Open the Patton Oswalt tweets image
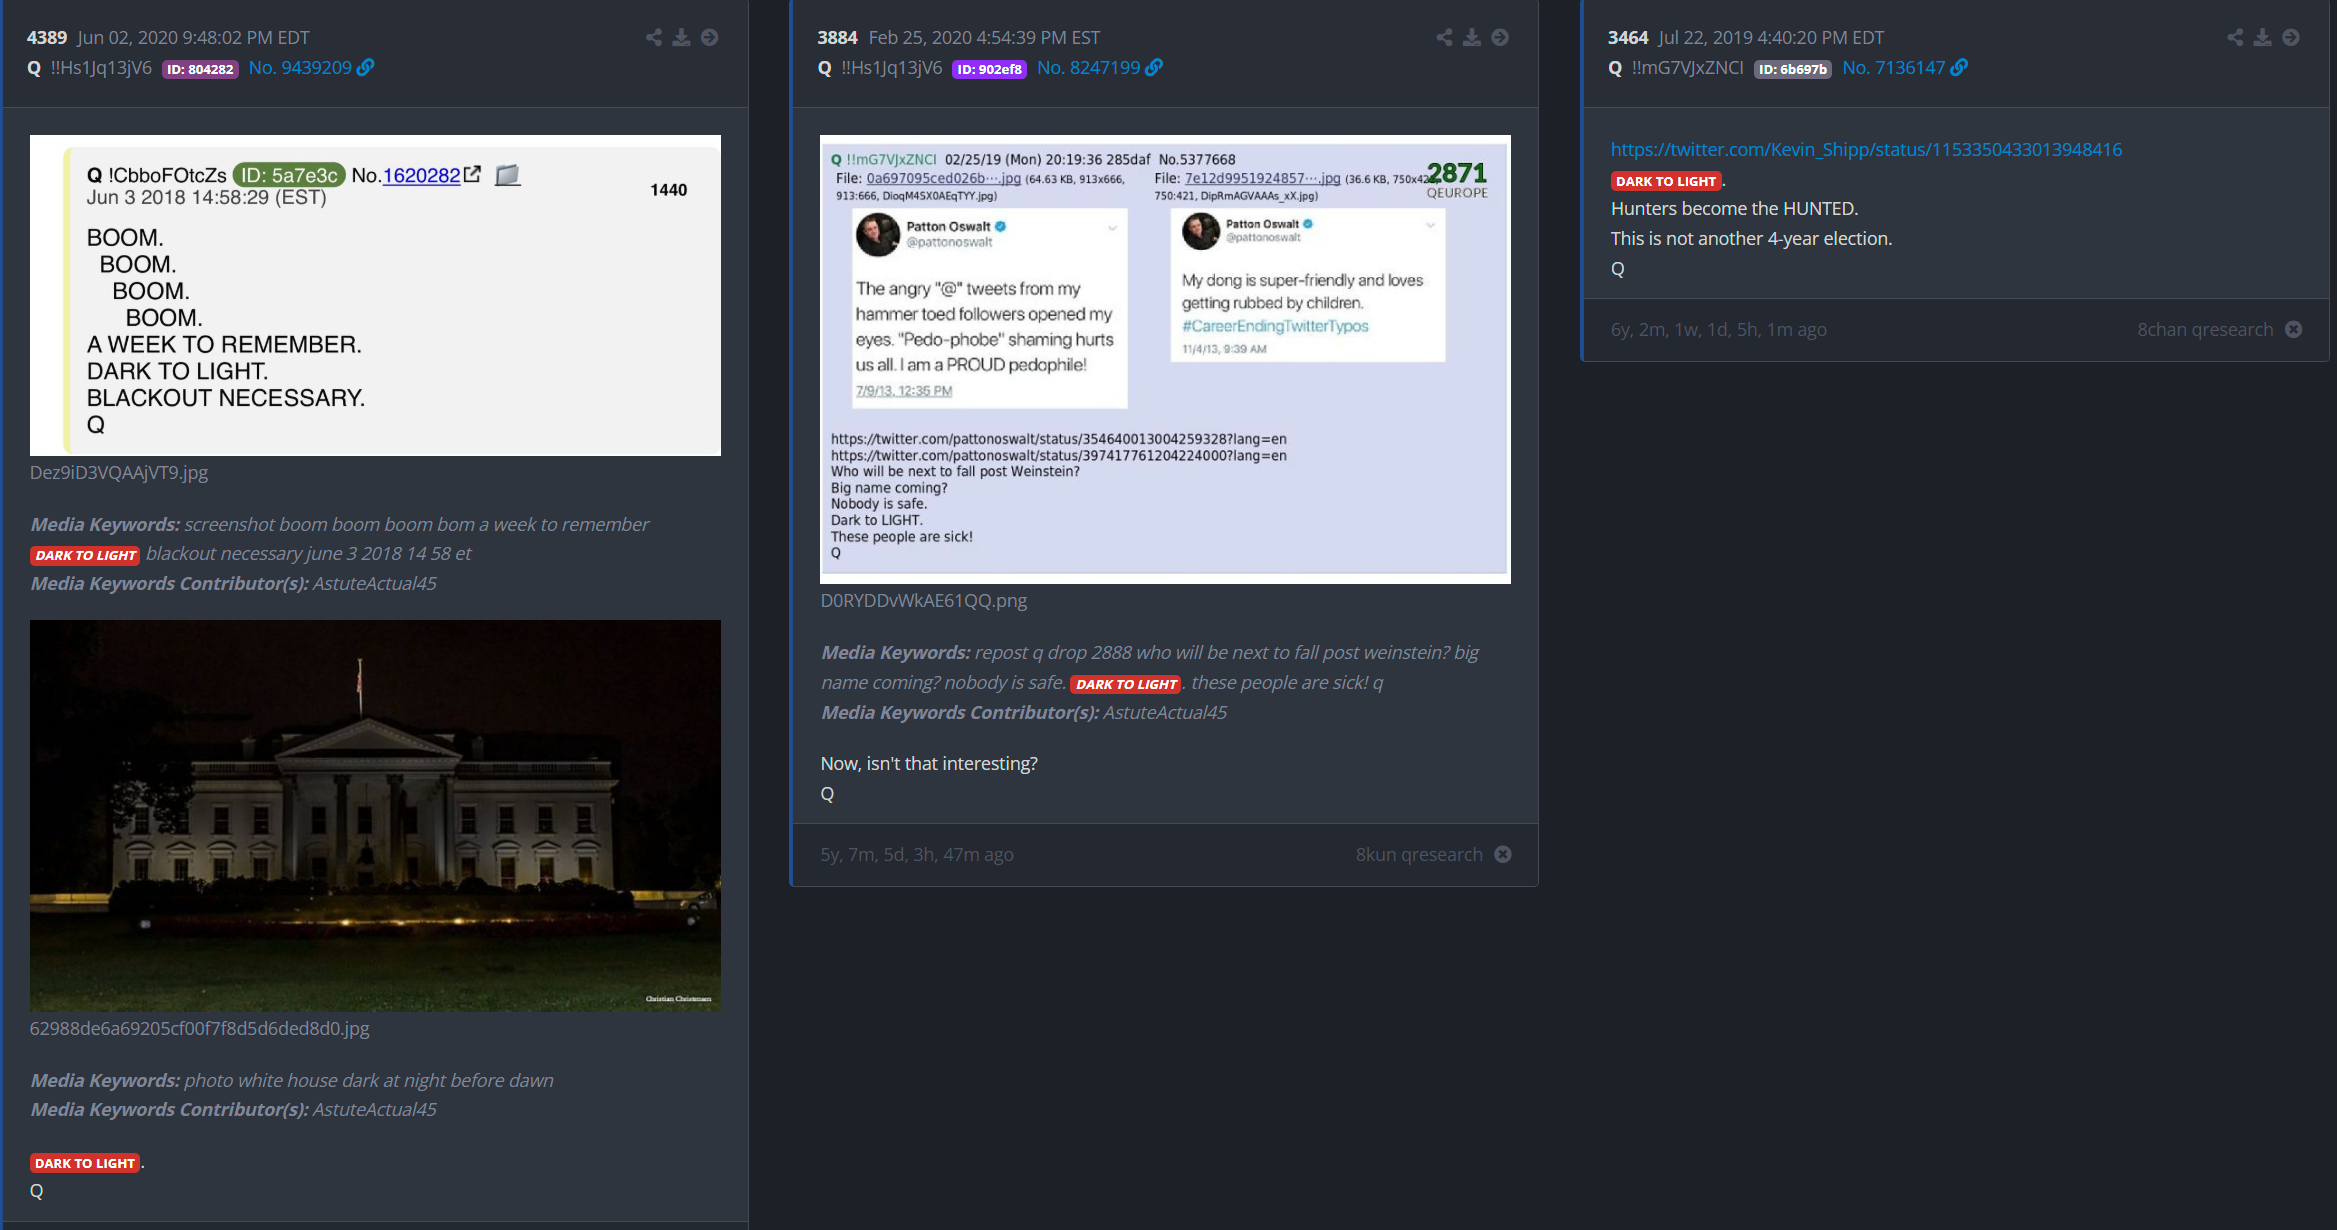The width and height of the screenshot is (2337, 1230). [1165, 359]
